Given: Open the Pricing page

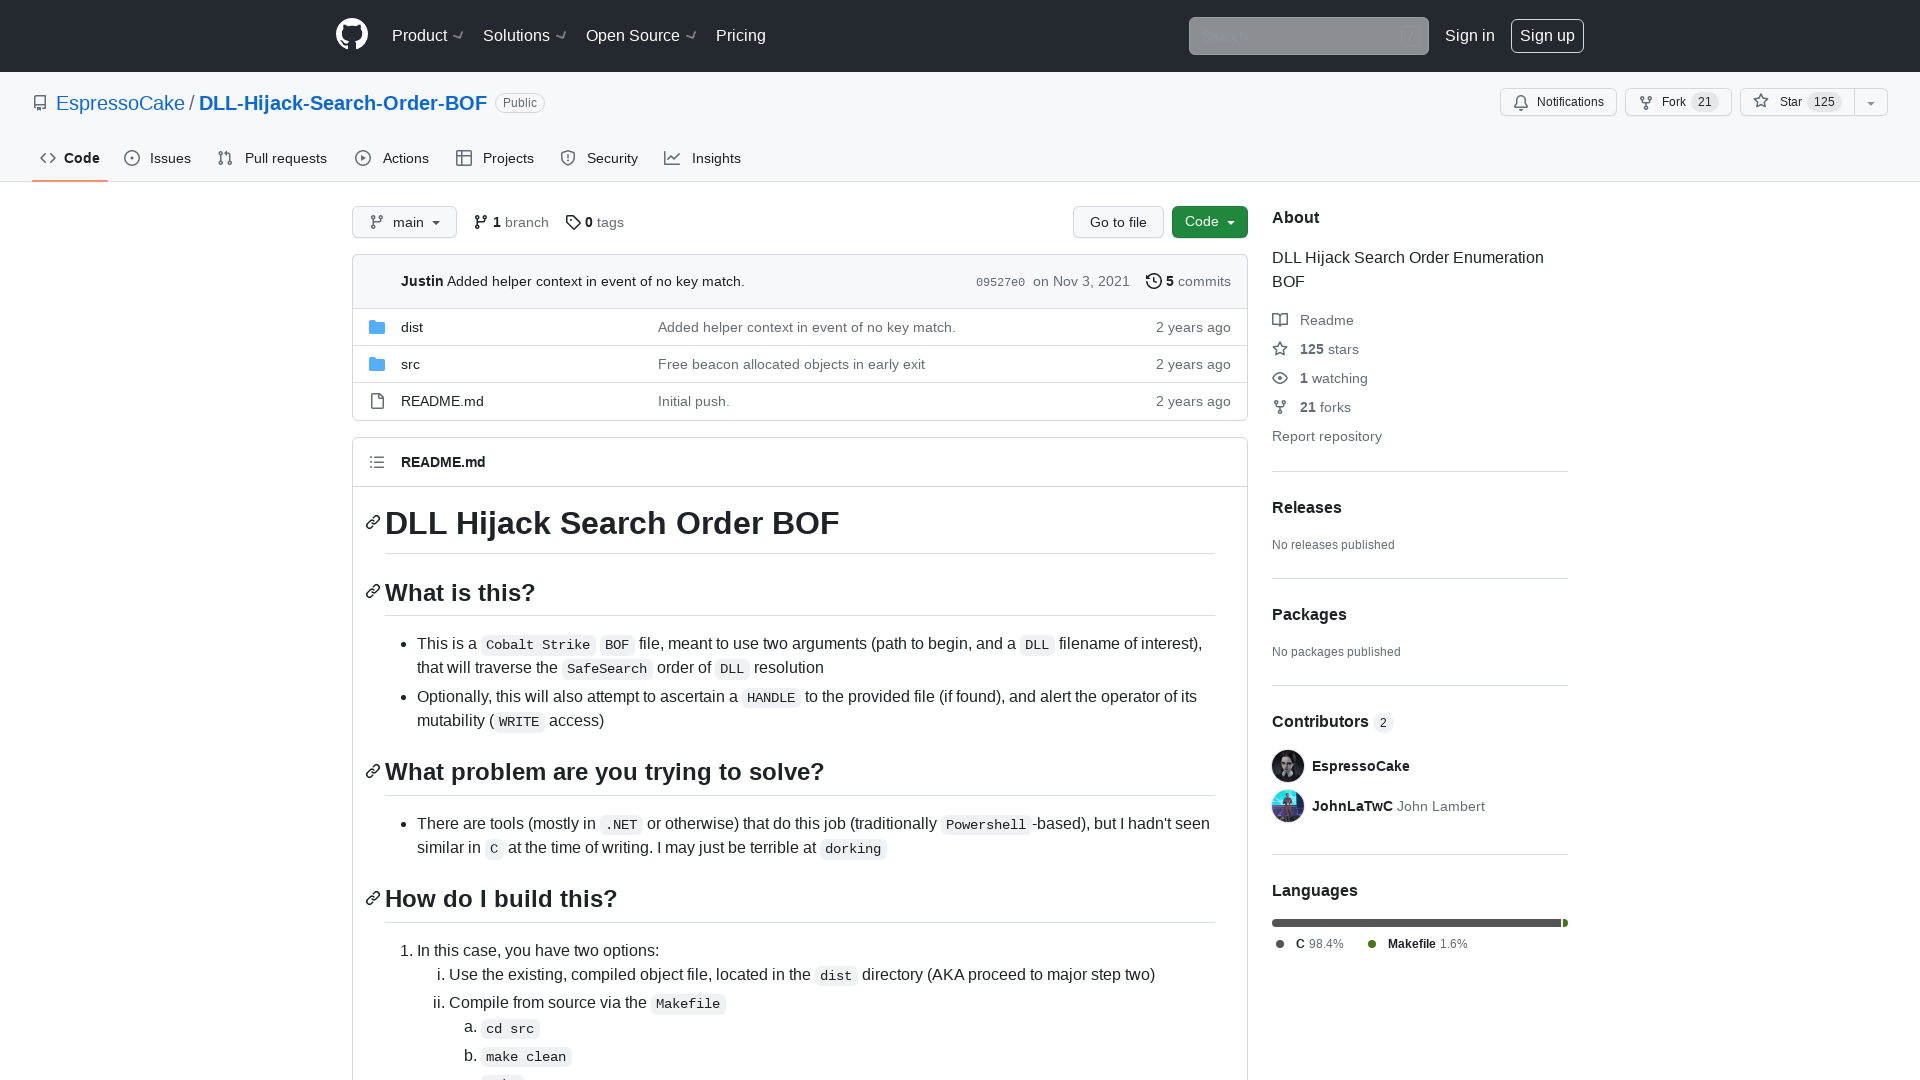Looking at the screenshot, I should pyautogui.click(x=741, y=35).
